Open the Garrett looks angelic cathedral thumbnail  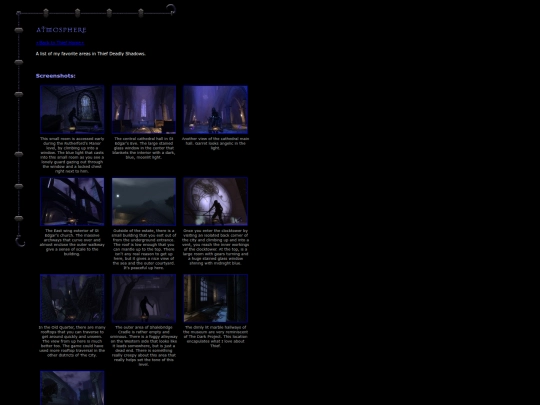pyautogui.click(x=215, y=110)
